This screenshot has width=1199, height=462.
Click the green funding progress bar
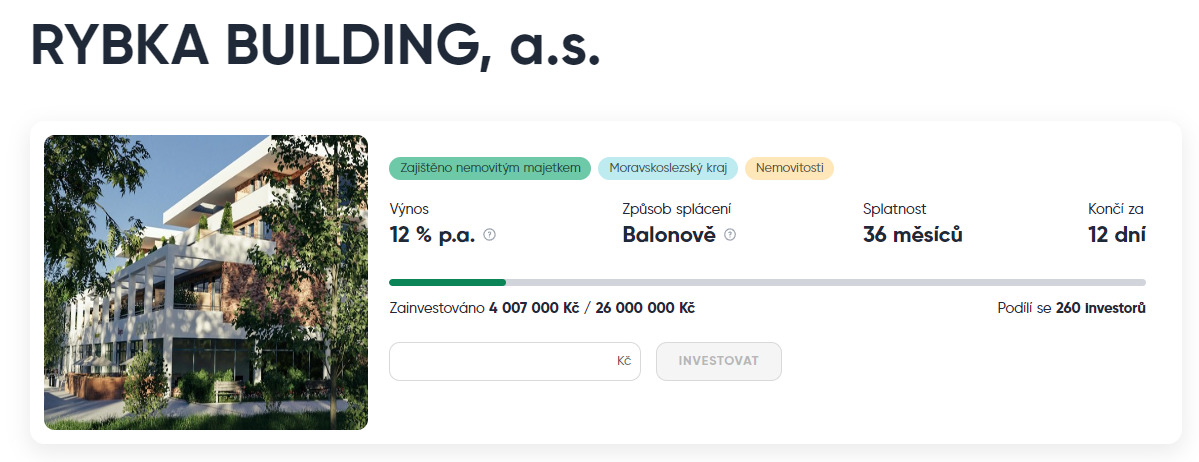pyautogui.click(x=448, y=283)
